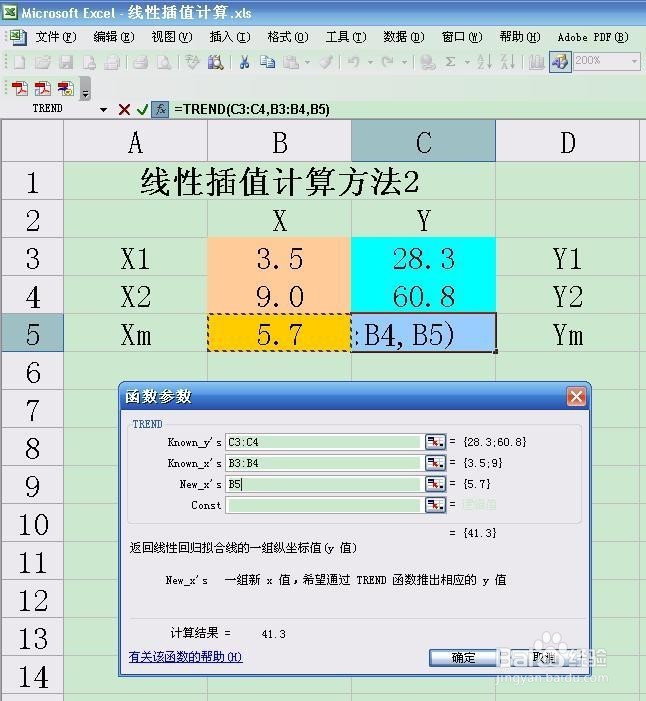Viewport: 646px width, 701px height.
Task: Close the 函数参数 dialog
Action: coord(576,397)
